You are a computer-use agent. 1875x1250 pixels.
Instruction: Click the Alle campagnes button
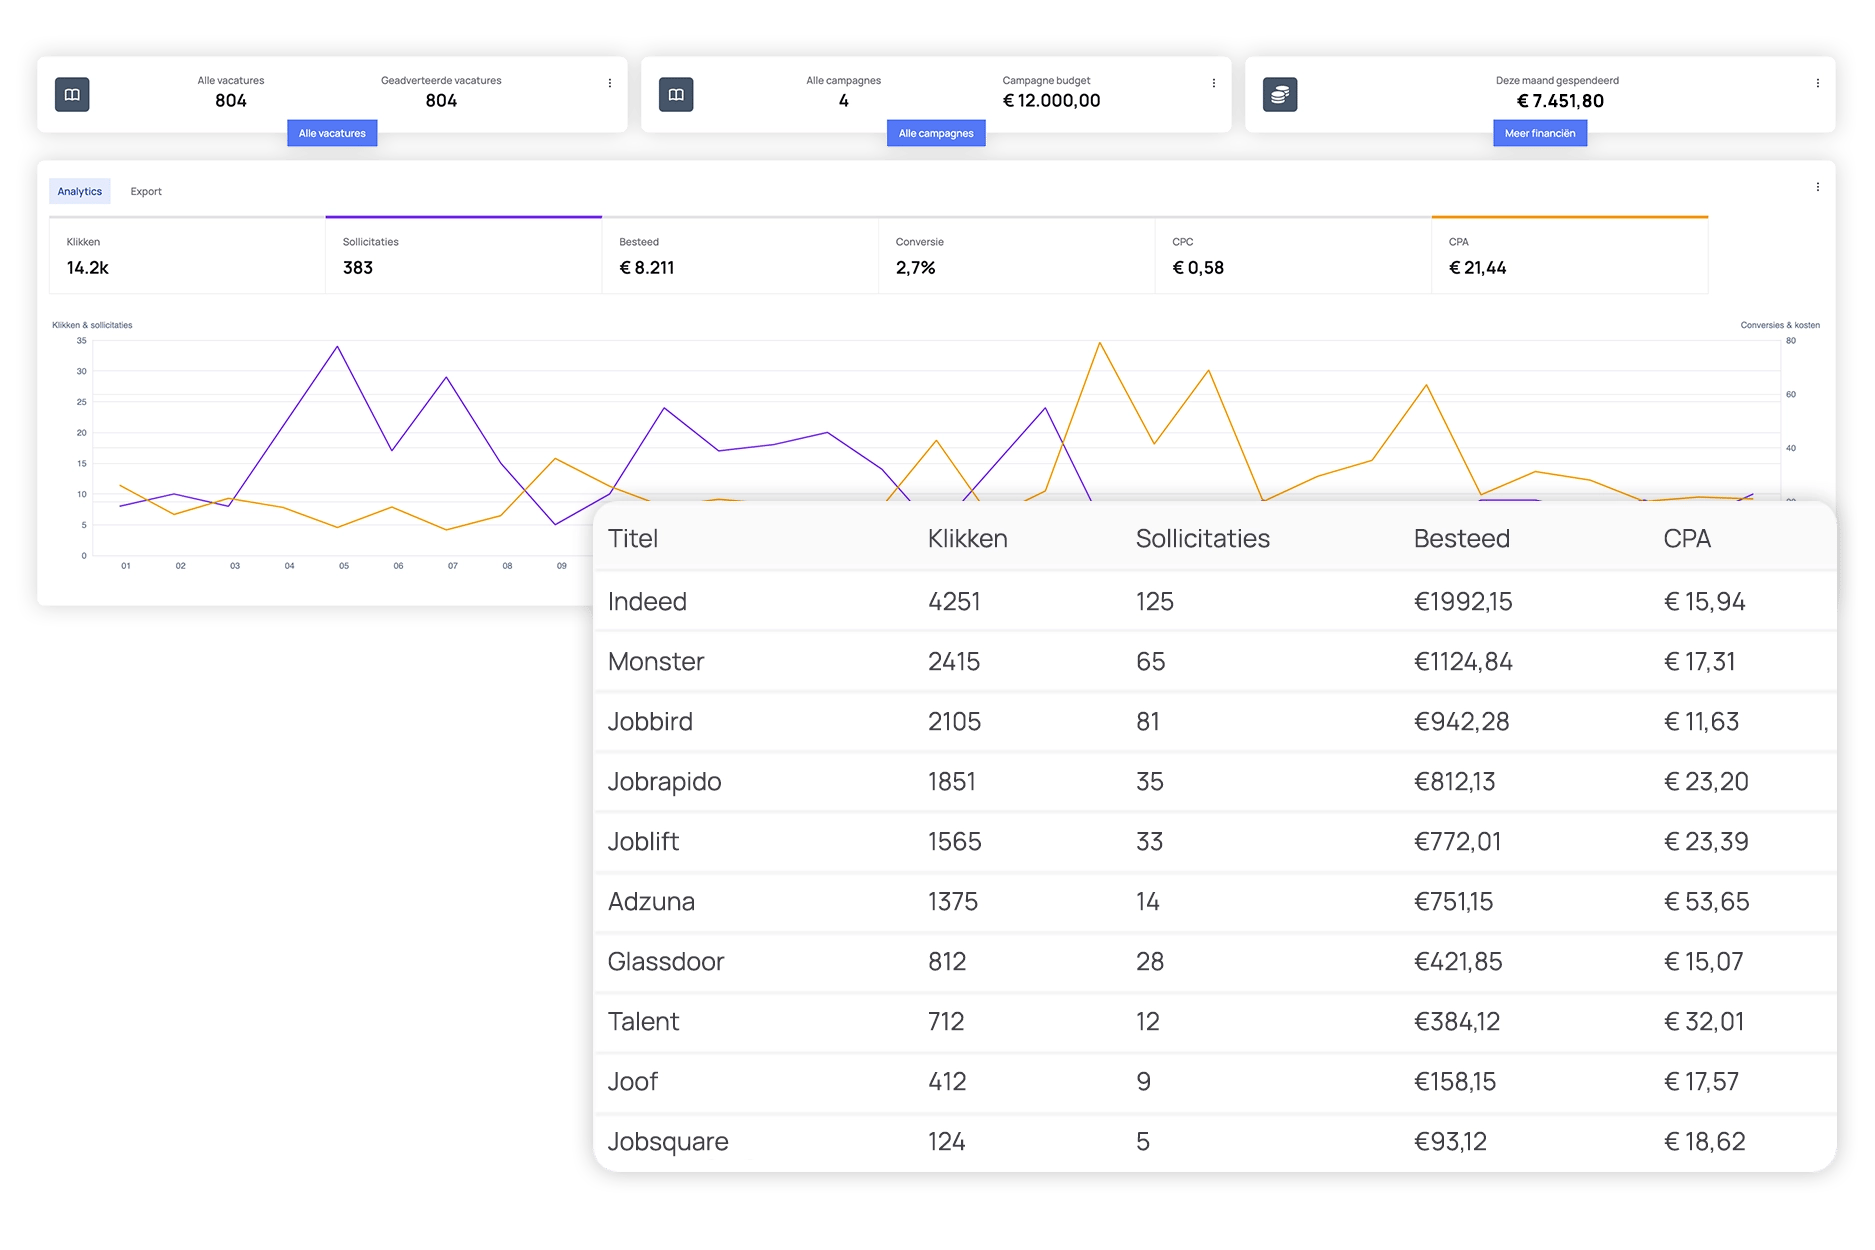(936, 133)
